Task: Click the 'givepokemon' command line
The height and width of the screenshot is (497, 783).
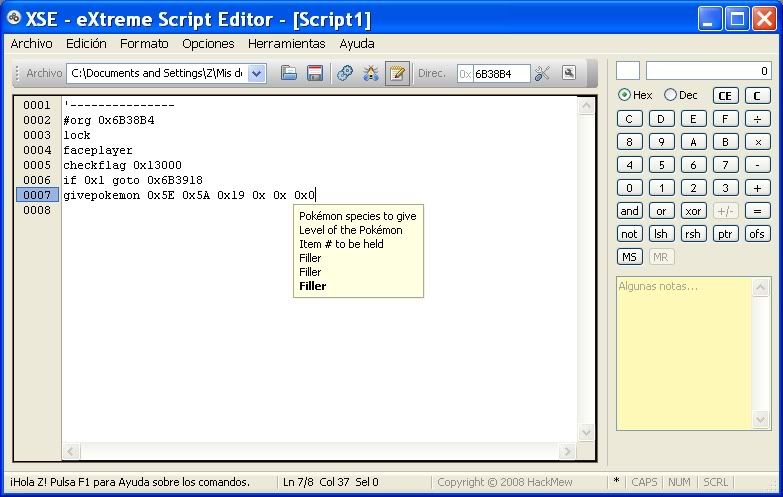Action: point(190,195)
